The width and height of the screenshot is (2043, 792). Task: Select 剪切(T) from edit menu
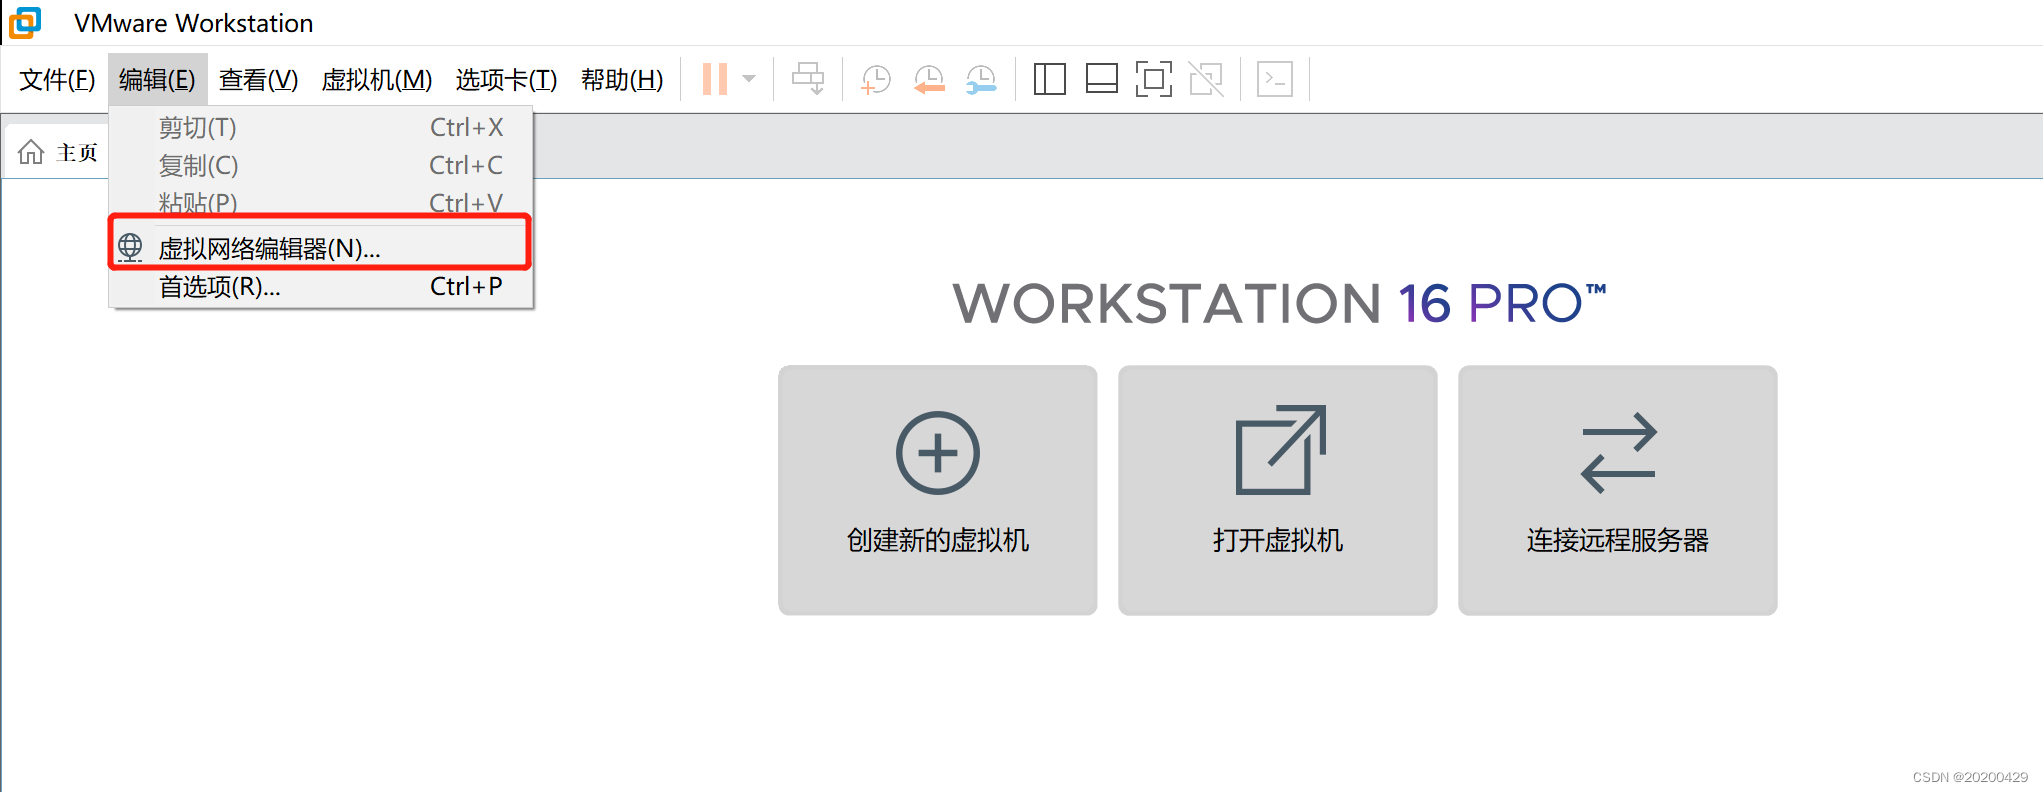click(x=321, y=128)
